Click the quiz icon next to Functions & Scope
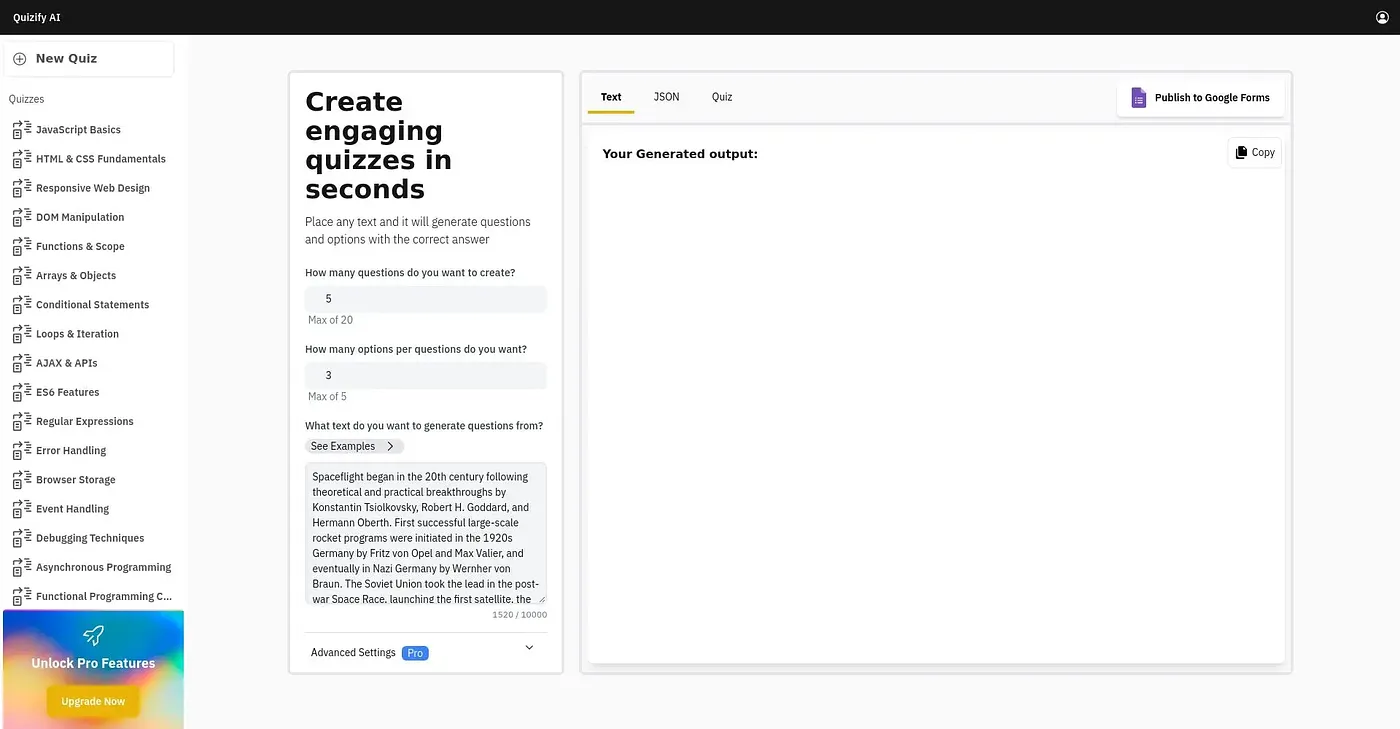 [22, 246]
